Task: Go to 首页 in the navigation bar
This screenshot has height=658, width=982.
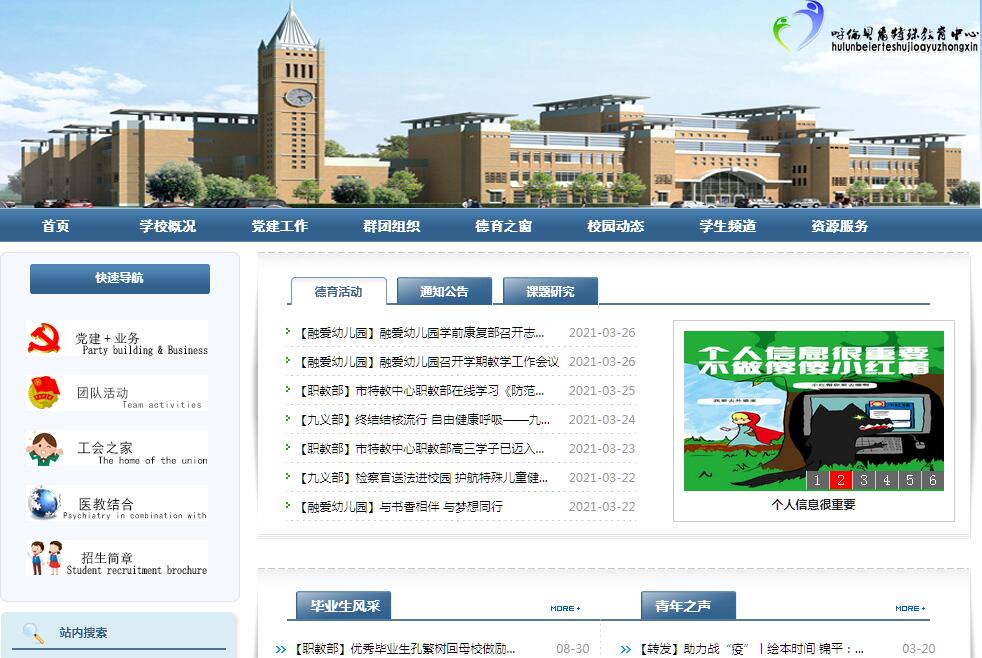Action: click(x=56, y=226)
